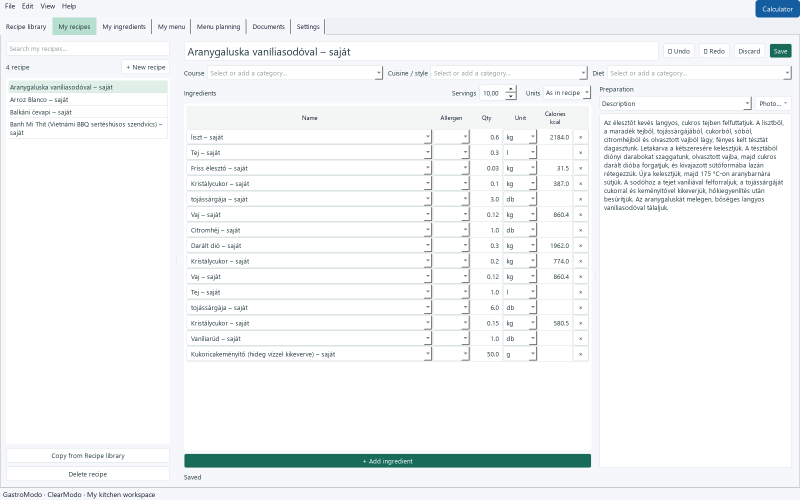Viewport: 800px width, 500px height.
Task: Remove the Kristálycukor row with 580.5 kcal
Action: click(580, 323)
